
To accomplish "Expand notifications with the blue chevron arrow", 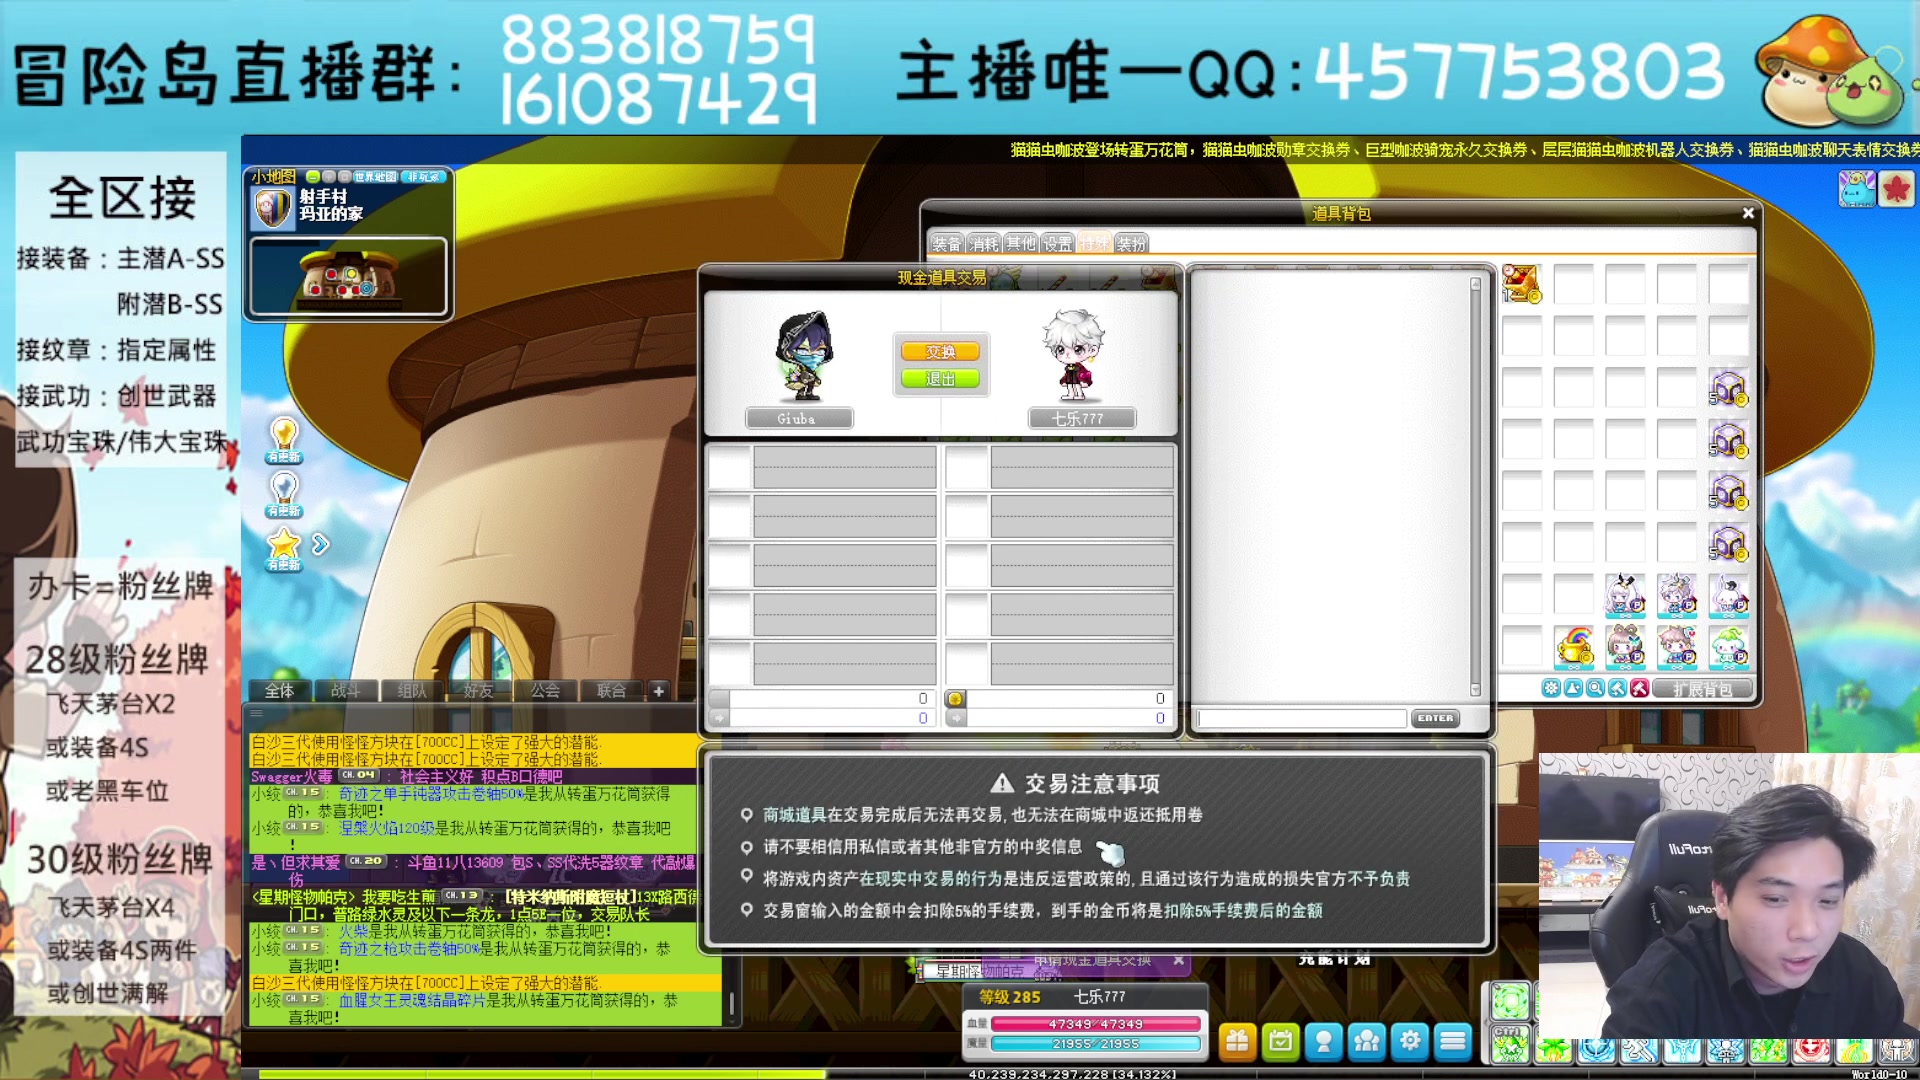I will coord(320,544).
